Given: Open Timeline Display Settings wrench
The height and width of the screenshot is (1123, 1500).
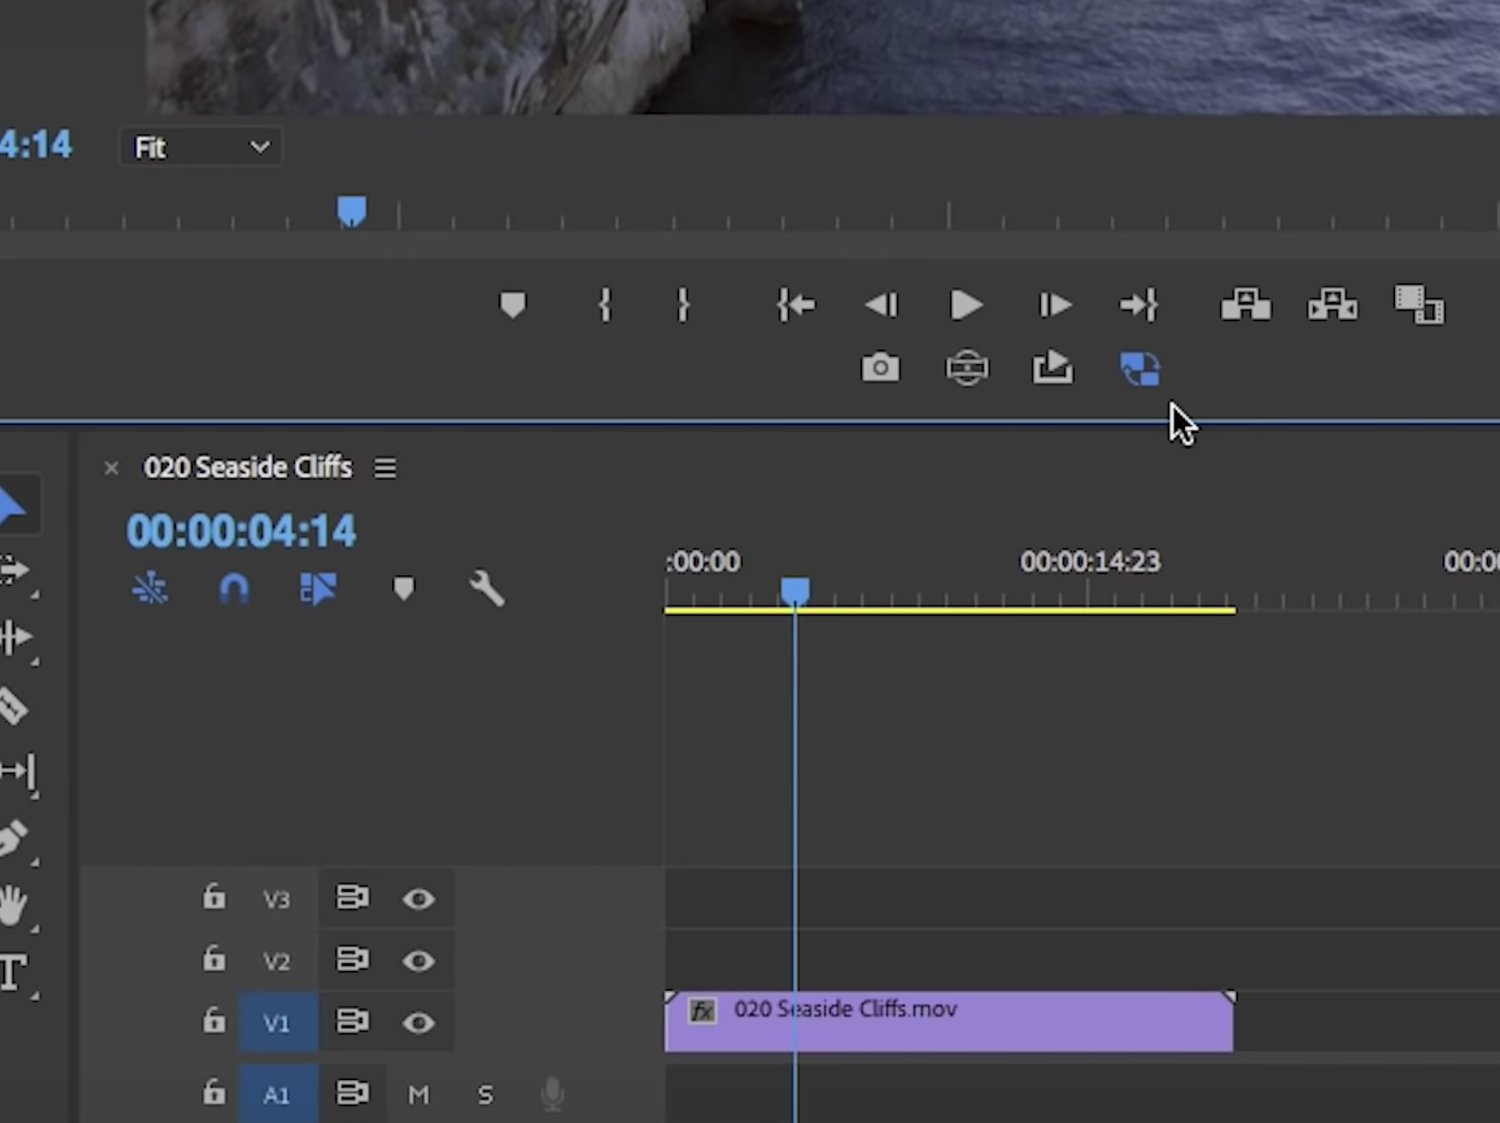Looking at the screenshot, I should point(487,589).
